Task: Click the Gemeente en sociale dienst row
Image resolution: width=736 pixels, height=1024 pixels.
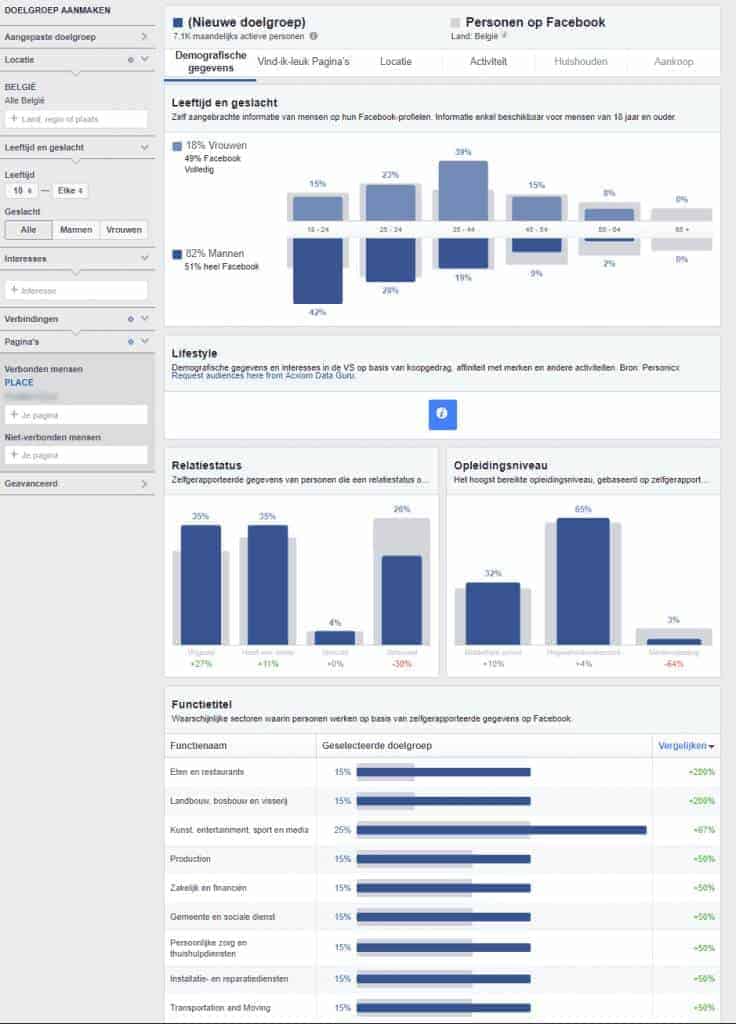Action: 442,917
